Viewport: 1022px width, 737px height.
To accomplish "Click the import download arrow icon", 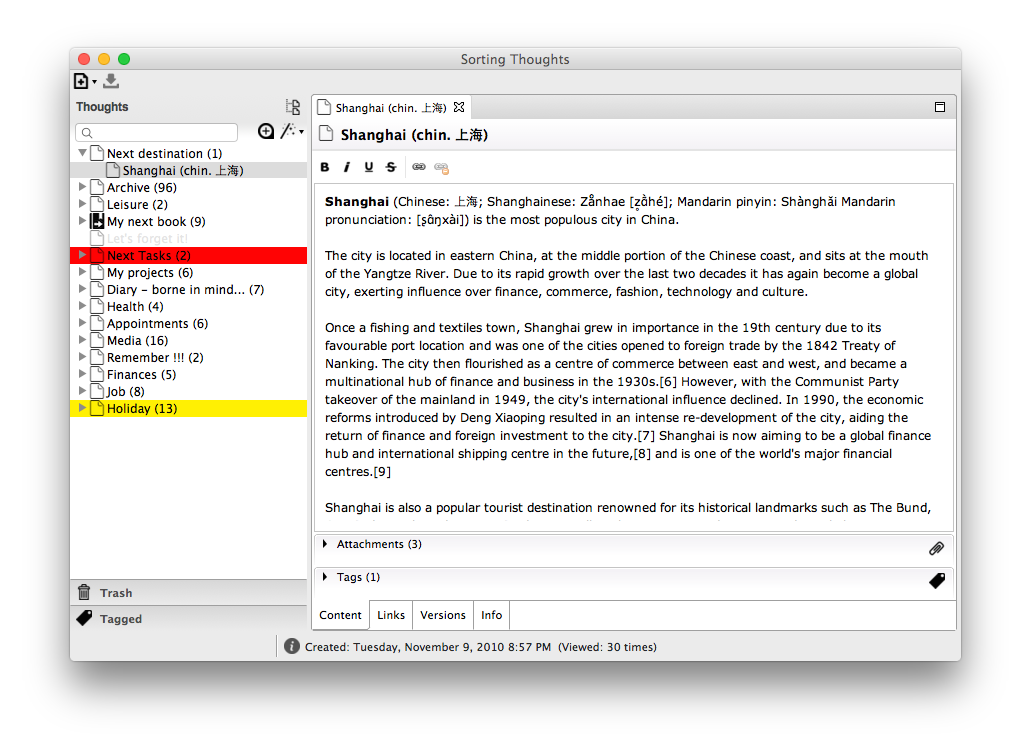I will [x=111, y=81].
